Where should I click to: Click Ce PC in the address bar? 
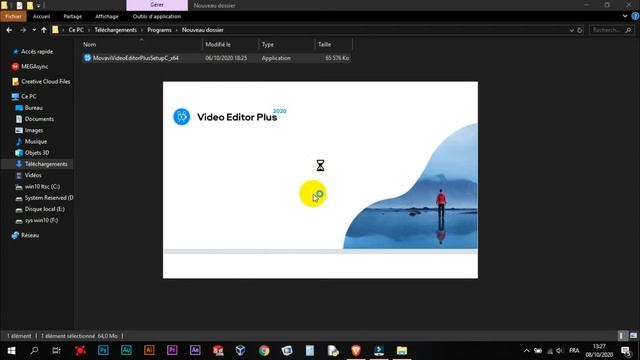(x=76, y=30)
